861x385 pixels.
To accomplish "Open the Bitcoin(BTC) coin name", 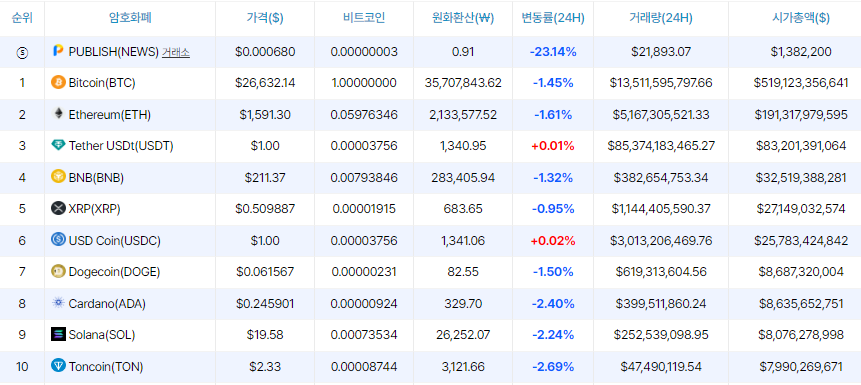I will (x=102, y=83).
